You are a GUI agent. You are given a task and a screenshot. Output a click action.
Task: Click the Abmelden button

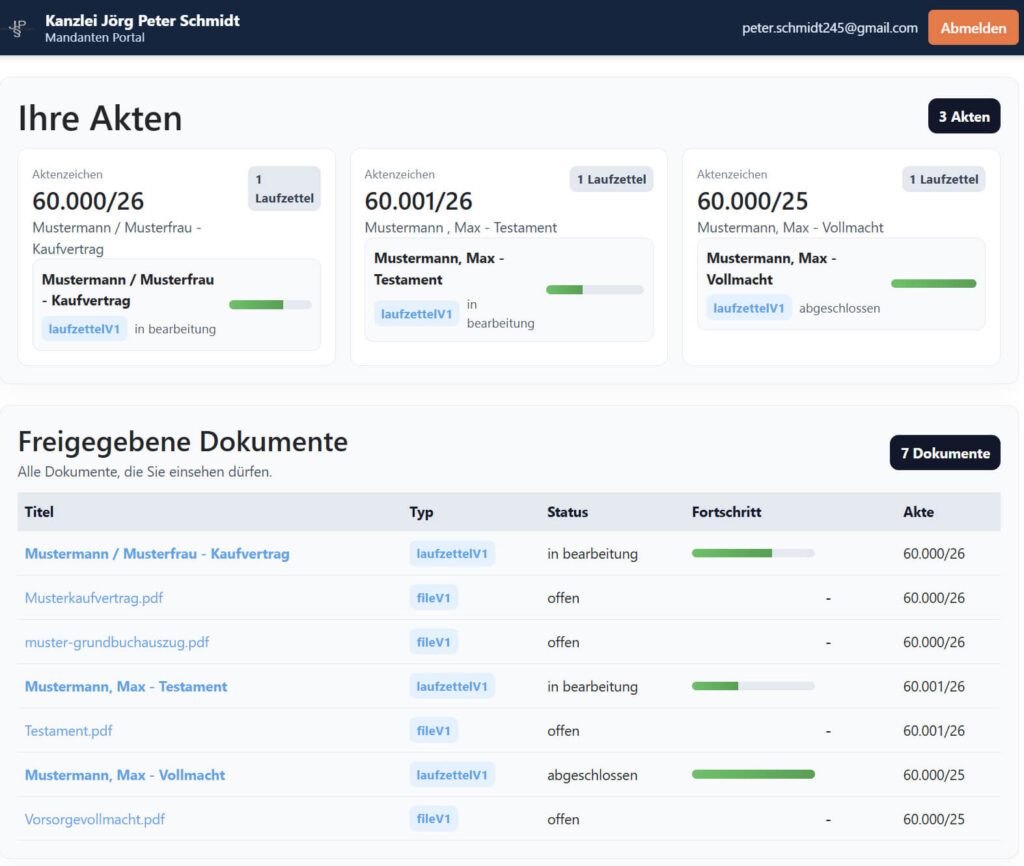(972, 28)
